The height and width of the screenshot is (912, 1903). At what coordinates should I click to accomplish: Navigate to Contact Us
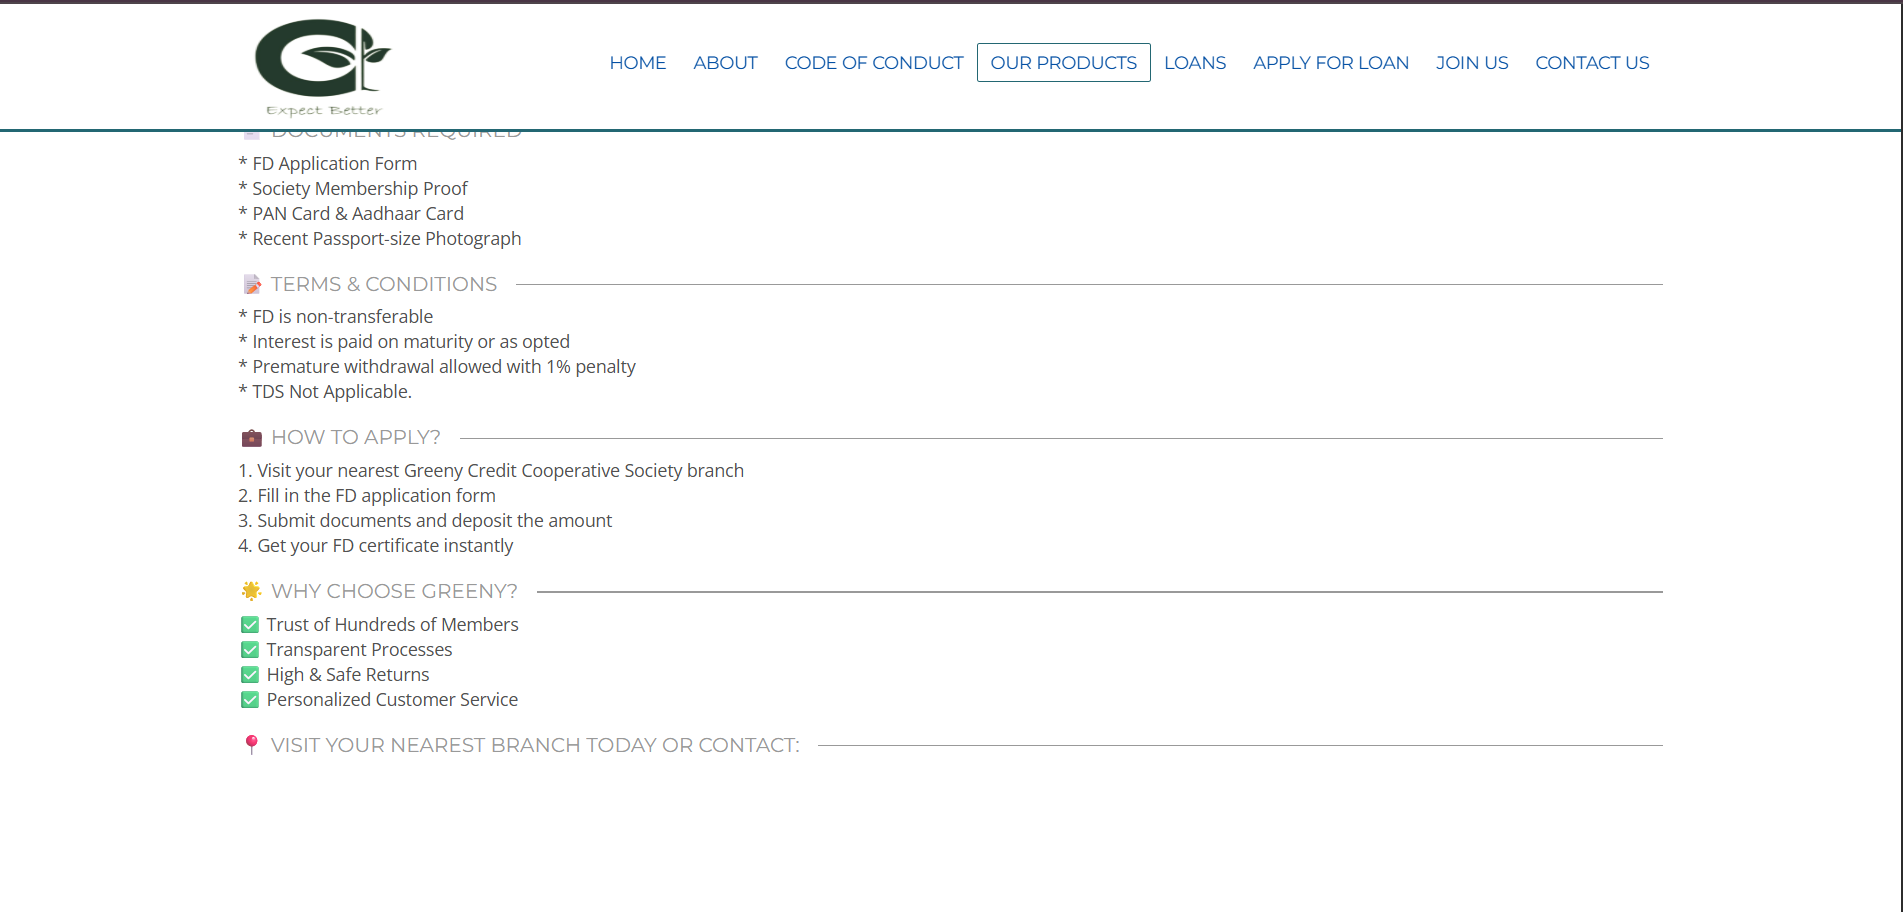(1592, 63)
